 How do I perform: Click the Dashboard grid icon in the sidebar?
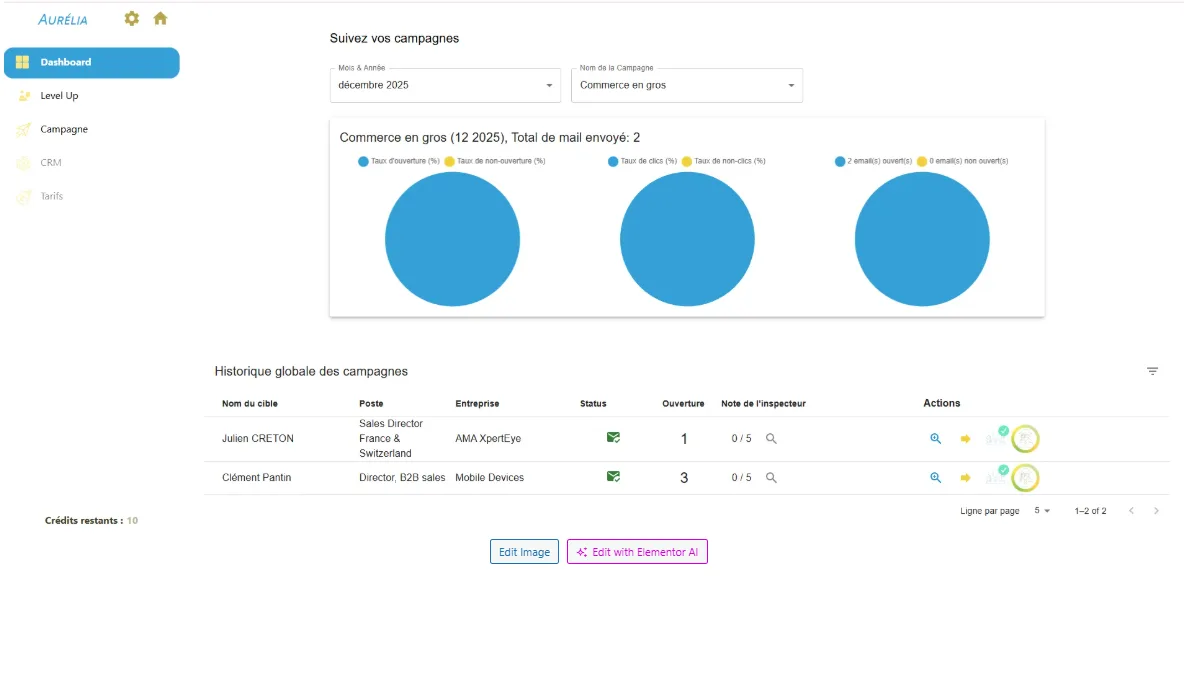22,62
